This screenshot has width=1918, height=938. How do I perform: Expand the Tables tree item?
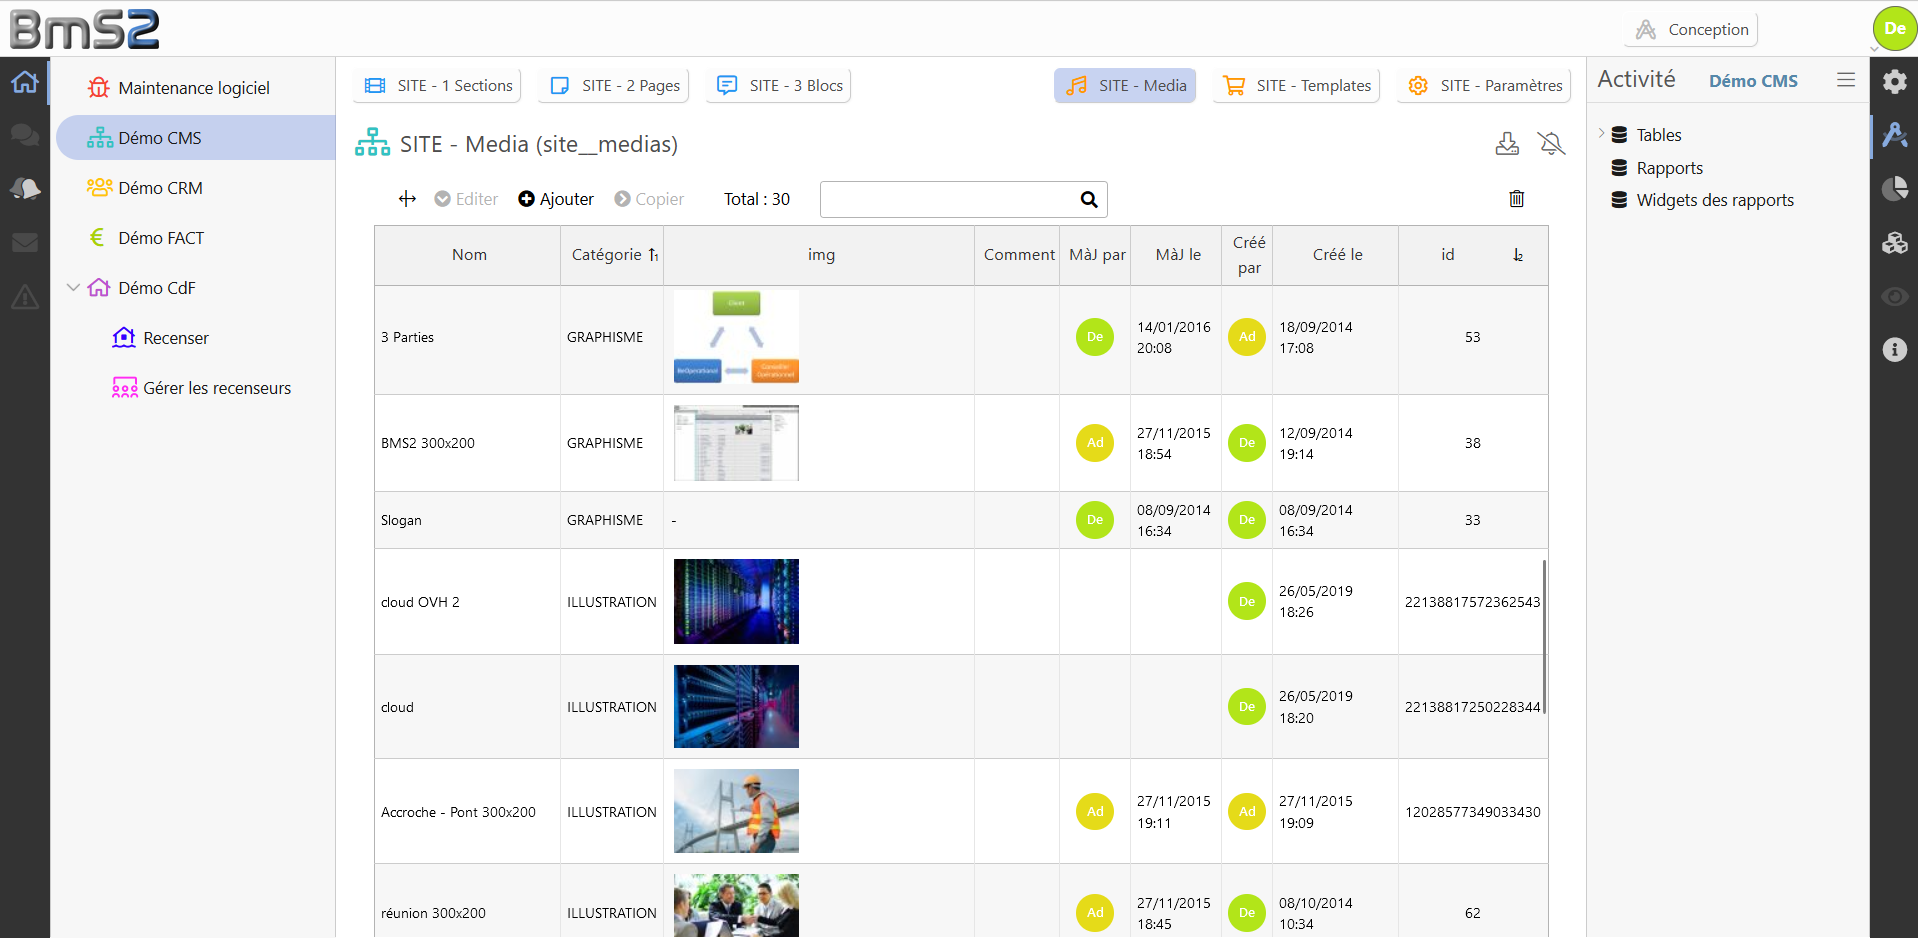click(x=1601, y=134)
